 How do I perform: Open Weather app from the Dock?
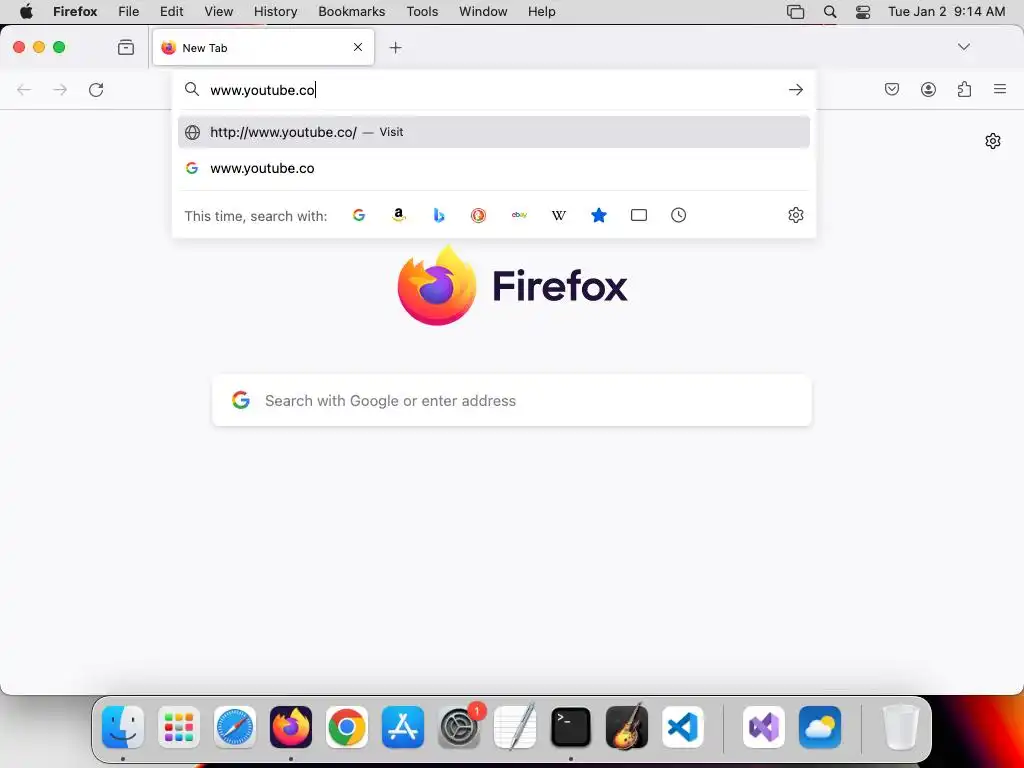[820, 727]
